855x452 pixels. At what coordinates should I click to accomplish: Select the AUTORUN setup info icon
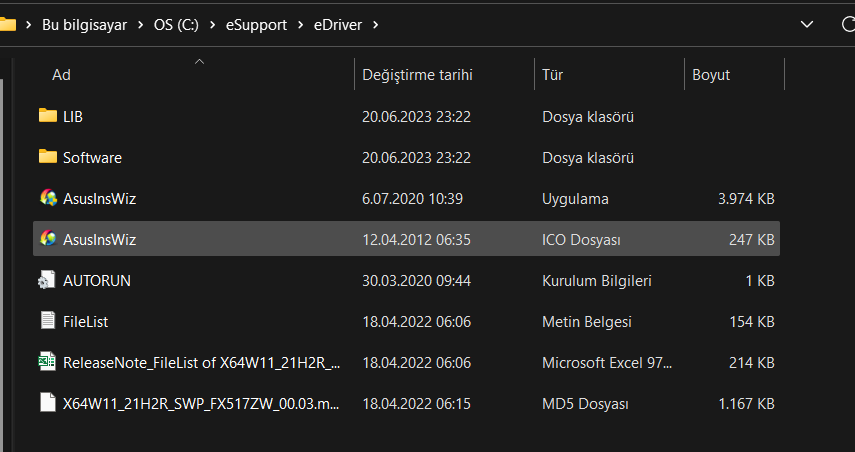pyautogui.click(x=47, y=280)
